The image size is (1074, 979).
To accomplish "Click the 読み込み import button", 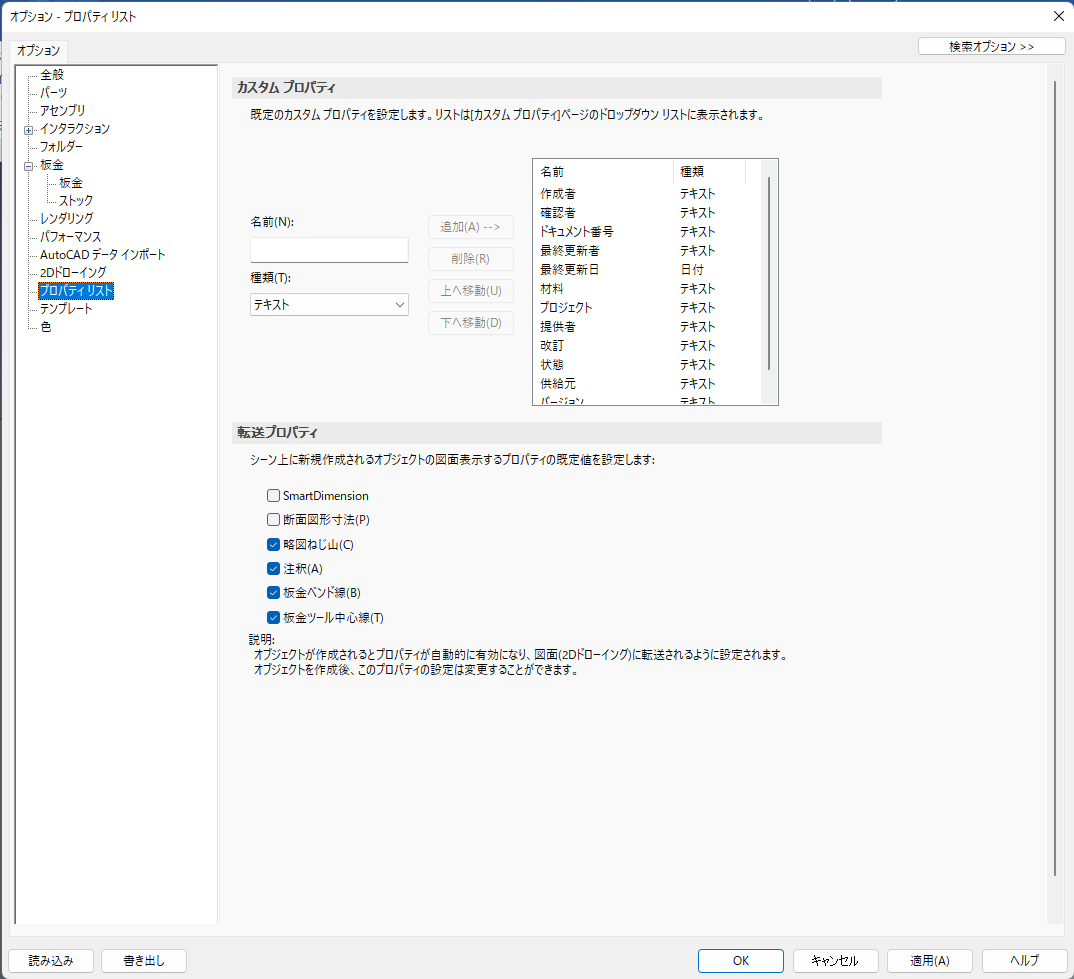I will pos(51,960).
